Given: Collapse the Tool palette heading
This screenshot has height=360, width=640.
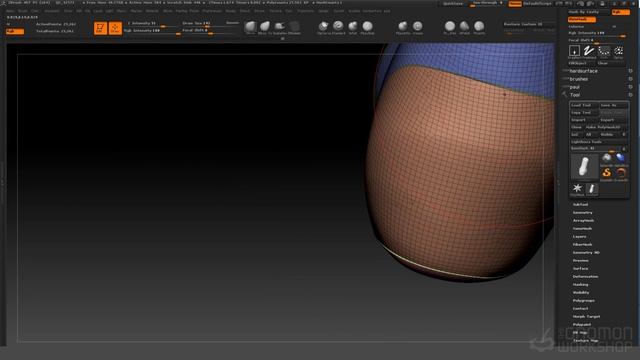Looking at the screenshot, I should click(575, 95).
